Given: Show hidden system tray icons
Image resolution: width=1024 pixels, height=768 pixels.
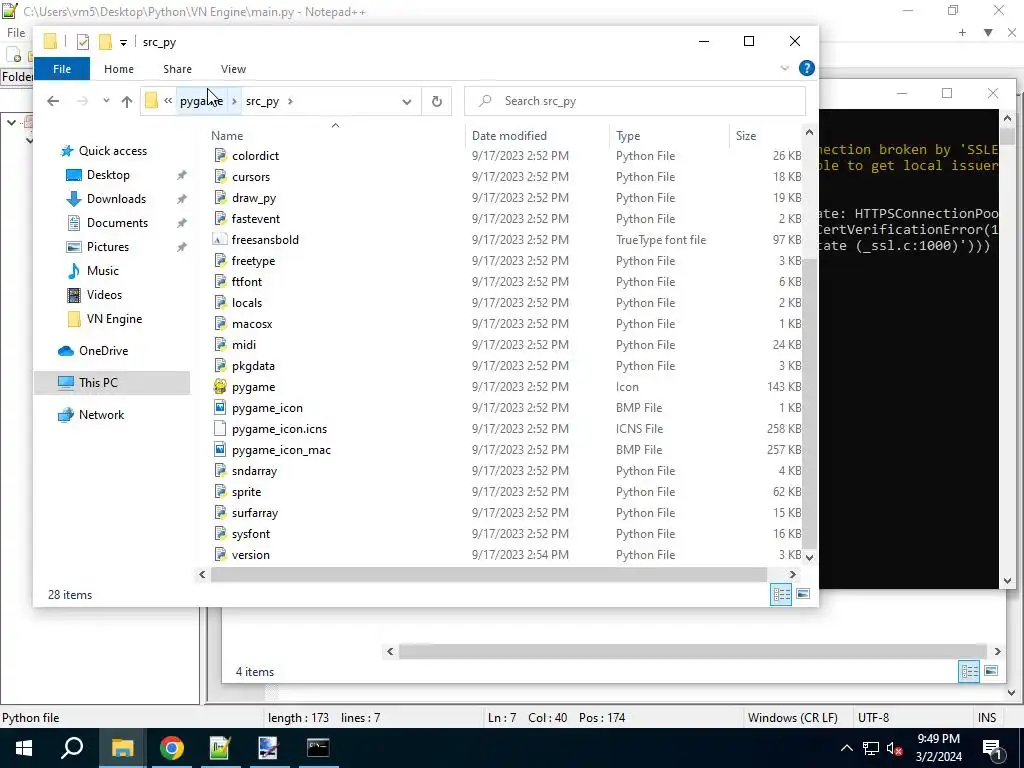Looking at the screenshot, I should click(846, 748).
